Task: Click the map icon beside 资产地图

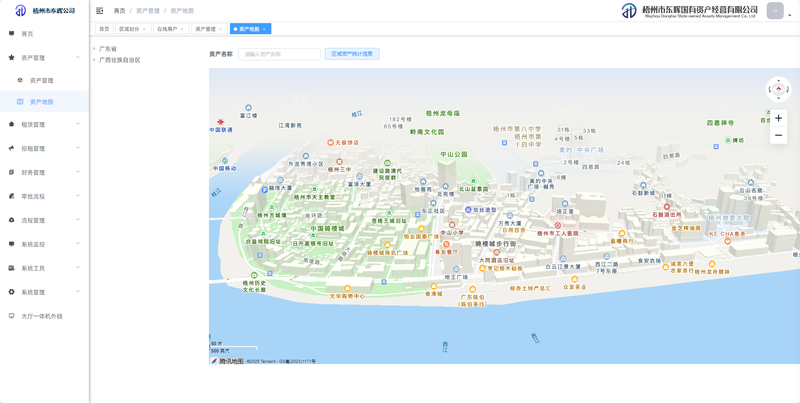Action: tap(20, 102)
